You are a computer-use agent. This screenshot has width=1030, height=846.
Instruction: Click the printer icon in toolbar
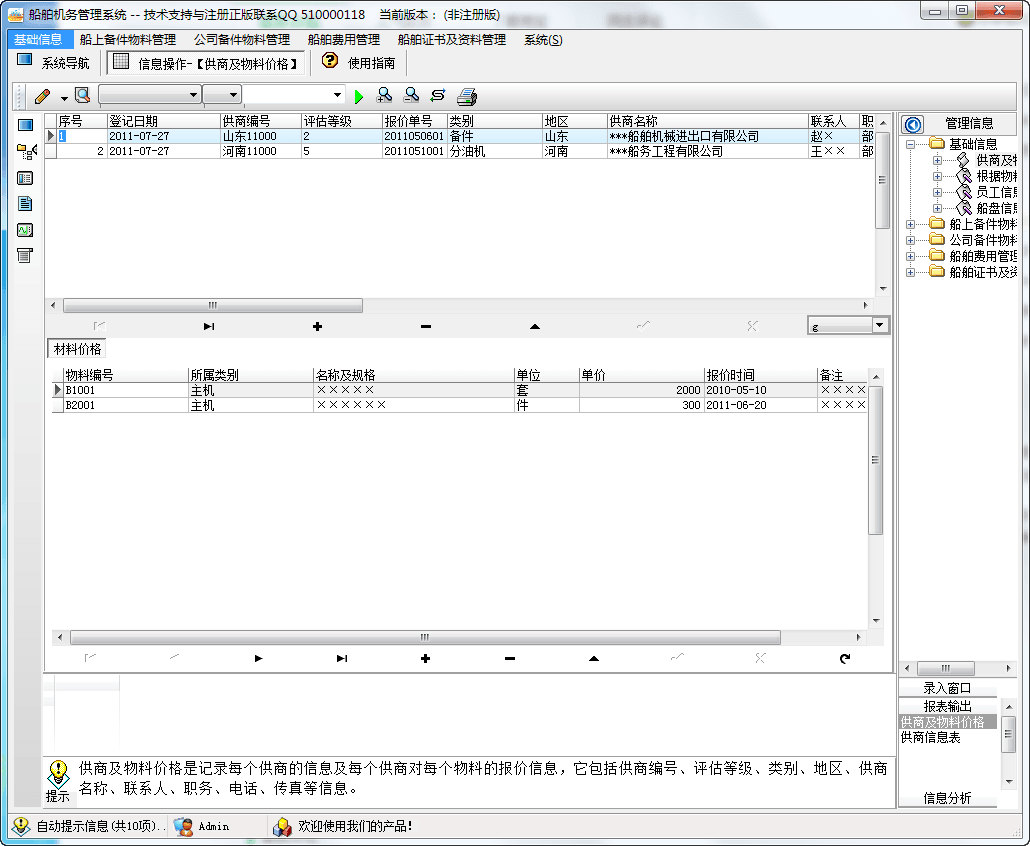coord(467,96)
